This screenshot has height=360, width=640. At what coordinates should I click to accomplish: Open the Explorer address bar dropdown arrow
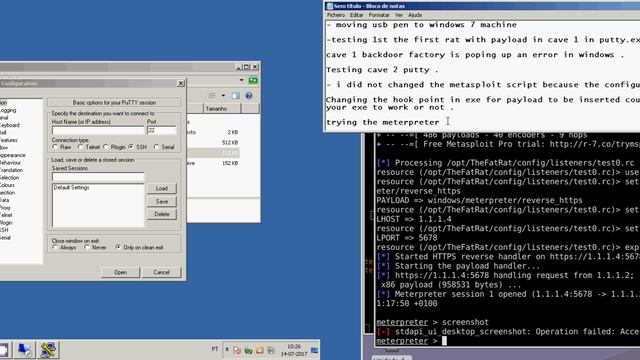[x=241, y=80]
